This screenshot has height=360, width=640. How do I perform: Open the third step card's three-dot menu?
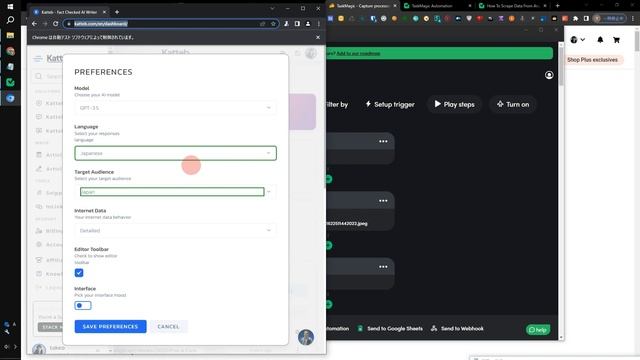[383, 267]
